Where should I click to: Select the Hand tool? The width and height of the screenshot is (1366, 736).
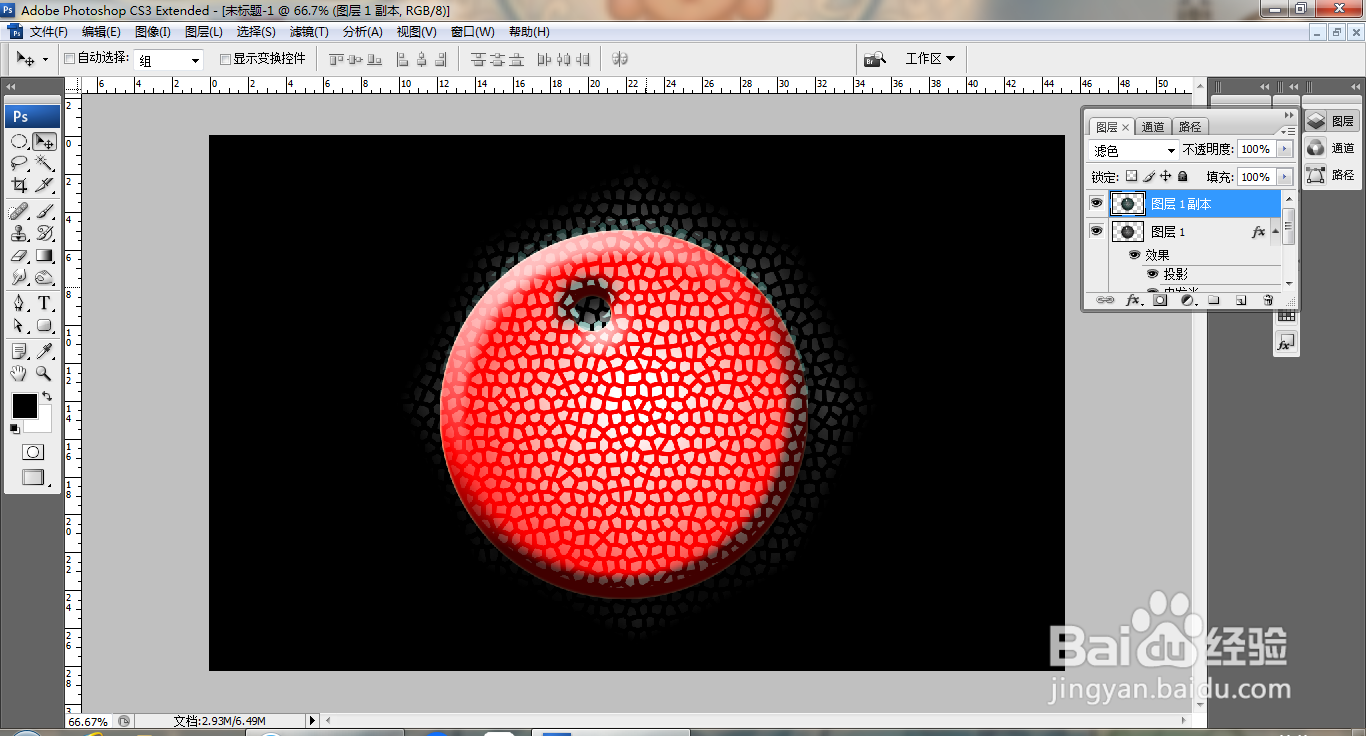pyautogui.click(x=19, y=373)
